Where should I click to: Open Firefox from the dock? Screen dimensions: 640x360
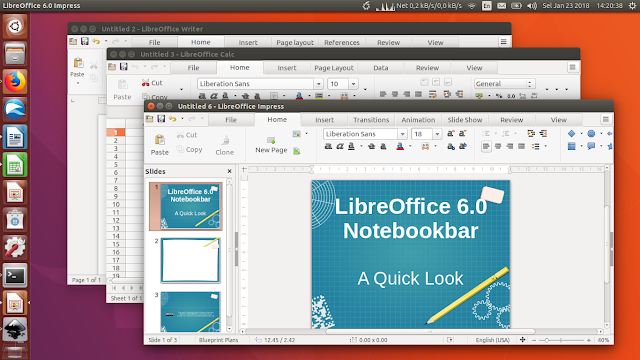click(x=15, y=82)
